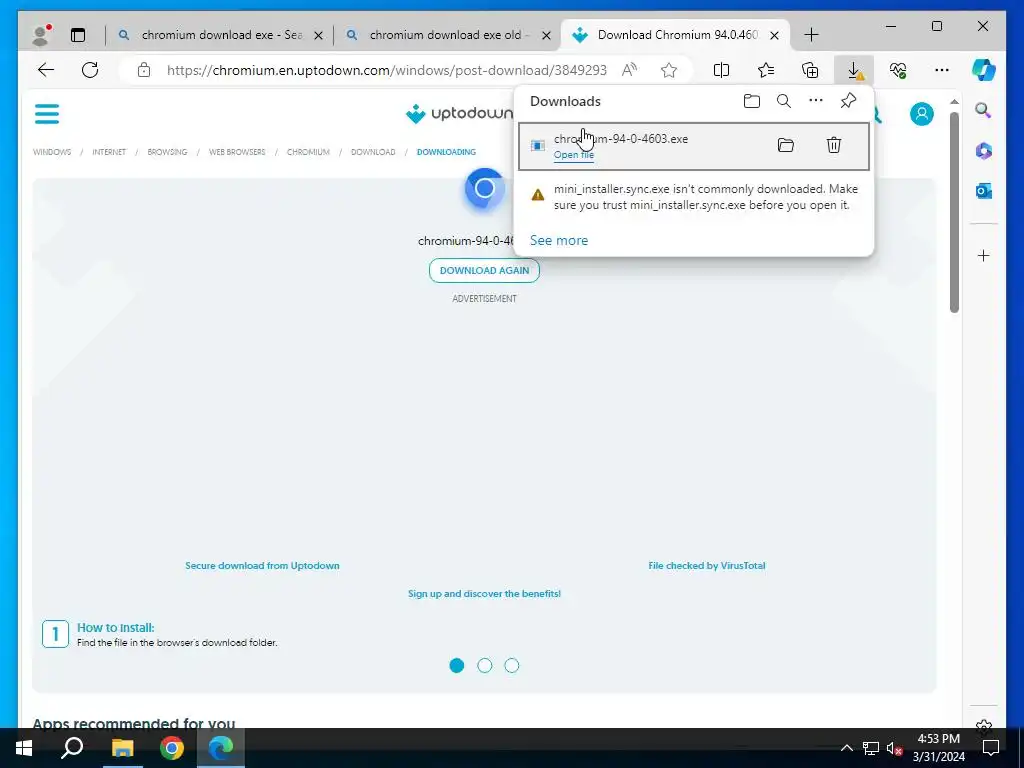This screenshot has width=1024, height=768.
Task: Open the Outlook sidebar icon
Action: click(984, 191)
